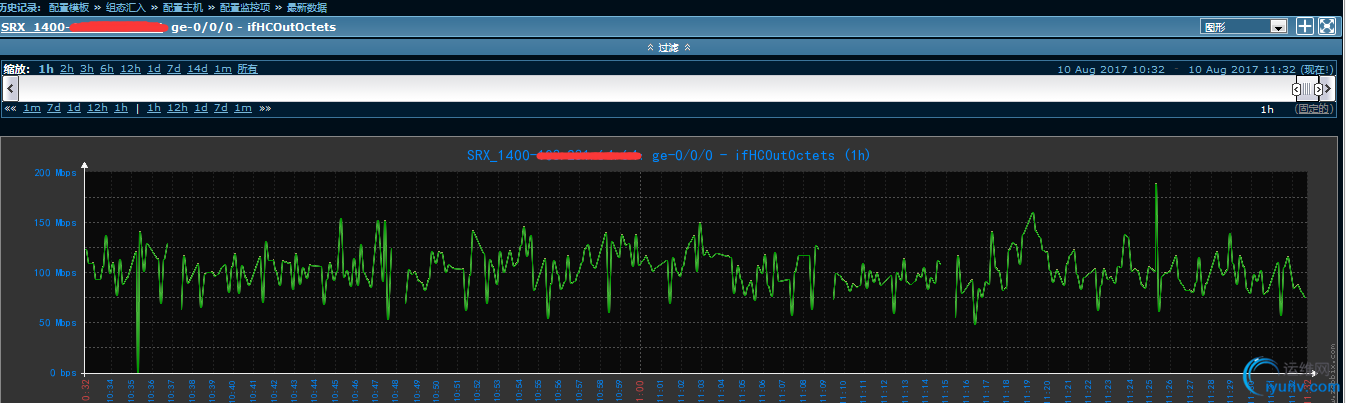The height and width of the screenshot is (403, 1346).
Task: Click the (现在!) now label
Action: 1318,69
